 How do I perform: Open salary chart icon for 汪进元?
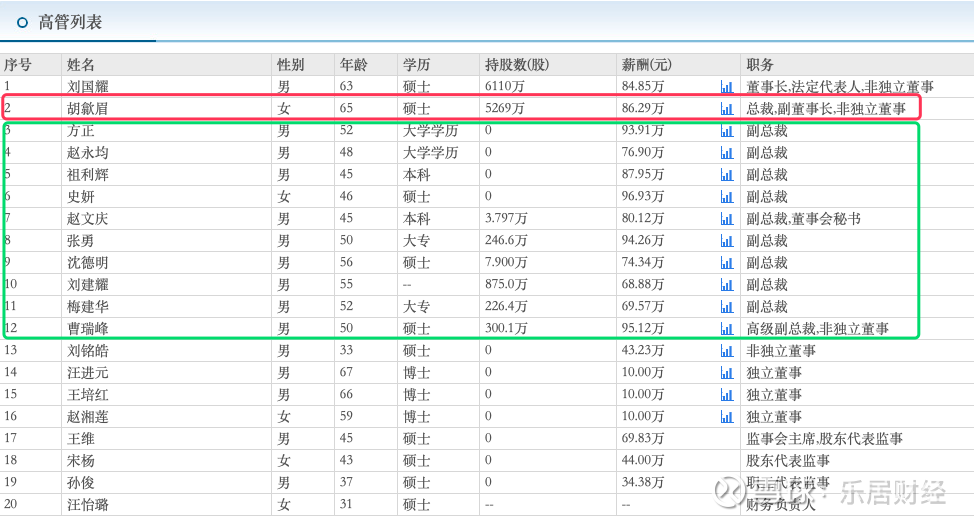point(726,373)
